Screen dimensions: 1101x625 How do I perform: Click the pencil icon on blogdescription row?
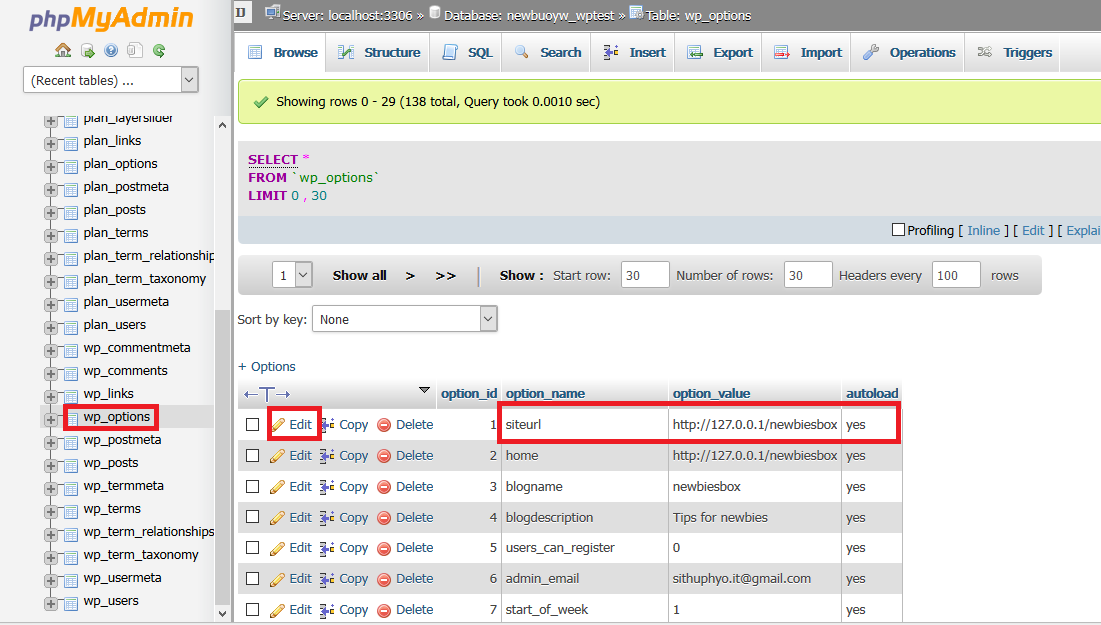point(278,518)
